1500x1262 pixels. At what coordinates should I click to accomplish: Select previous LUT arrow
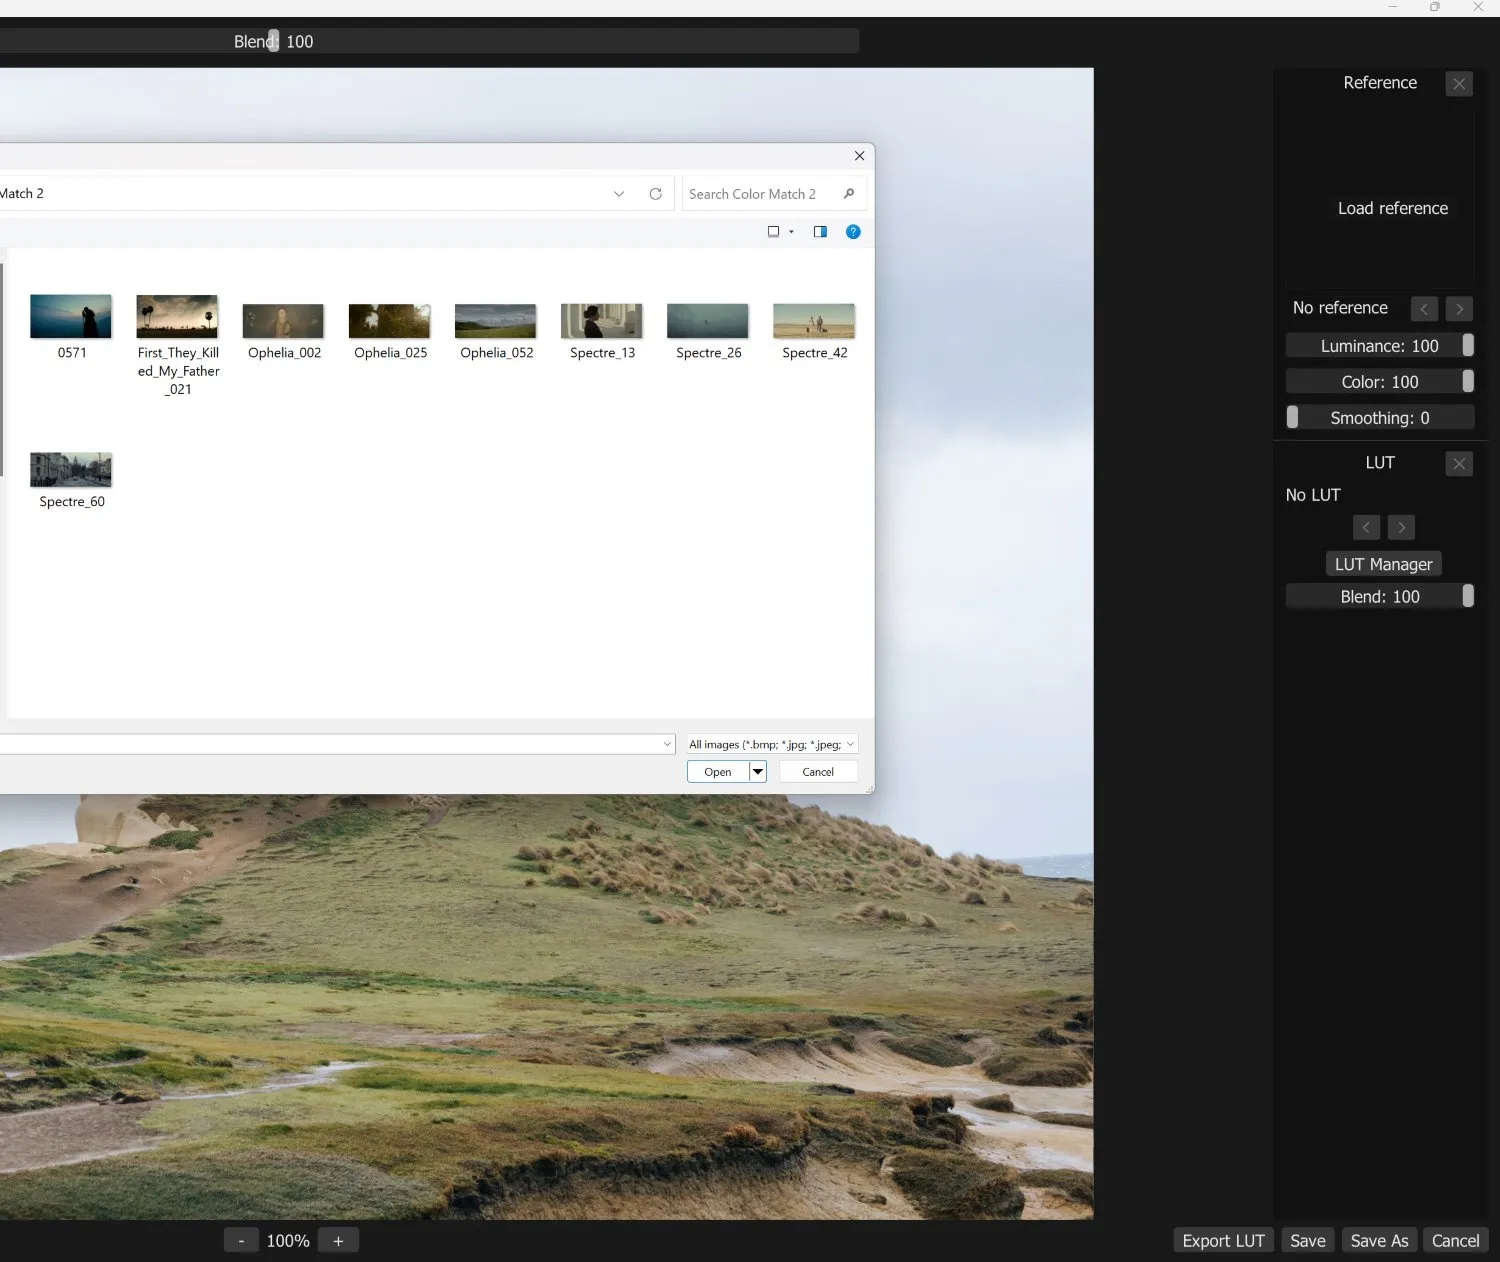point(1366,528)
